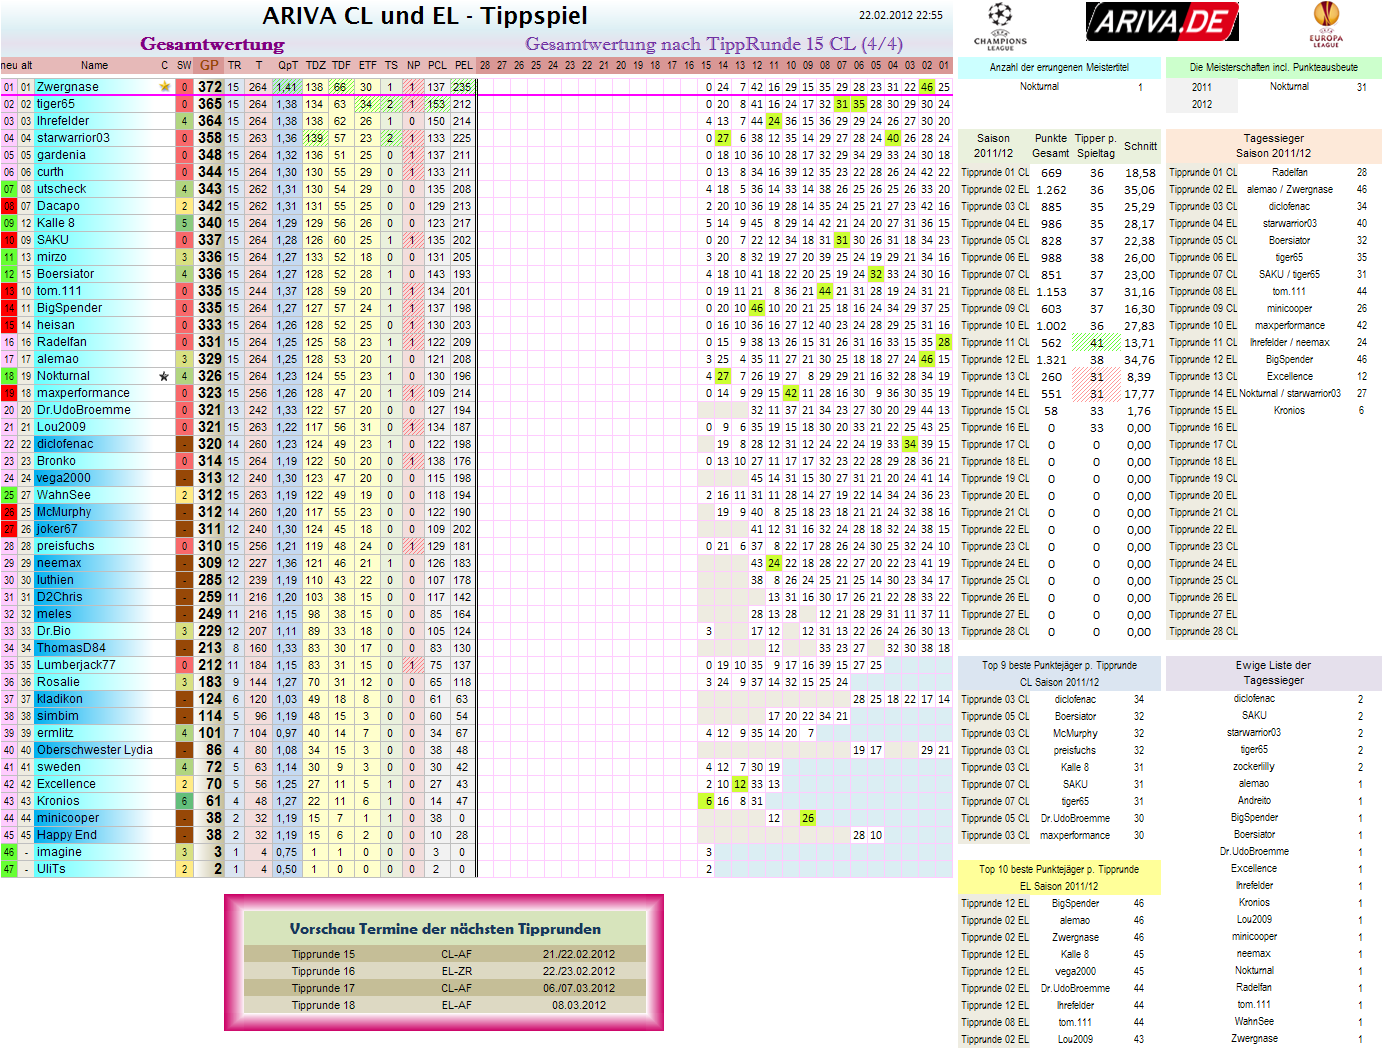Click player name 'sweden'
The height and width of the screenshot is (1054, 1388).
59,767
